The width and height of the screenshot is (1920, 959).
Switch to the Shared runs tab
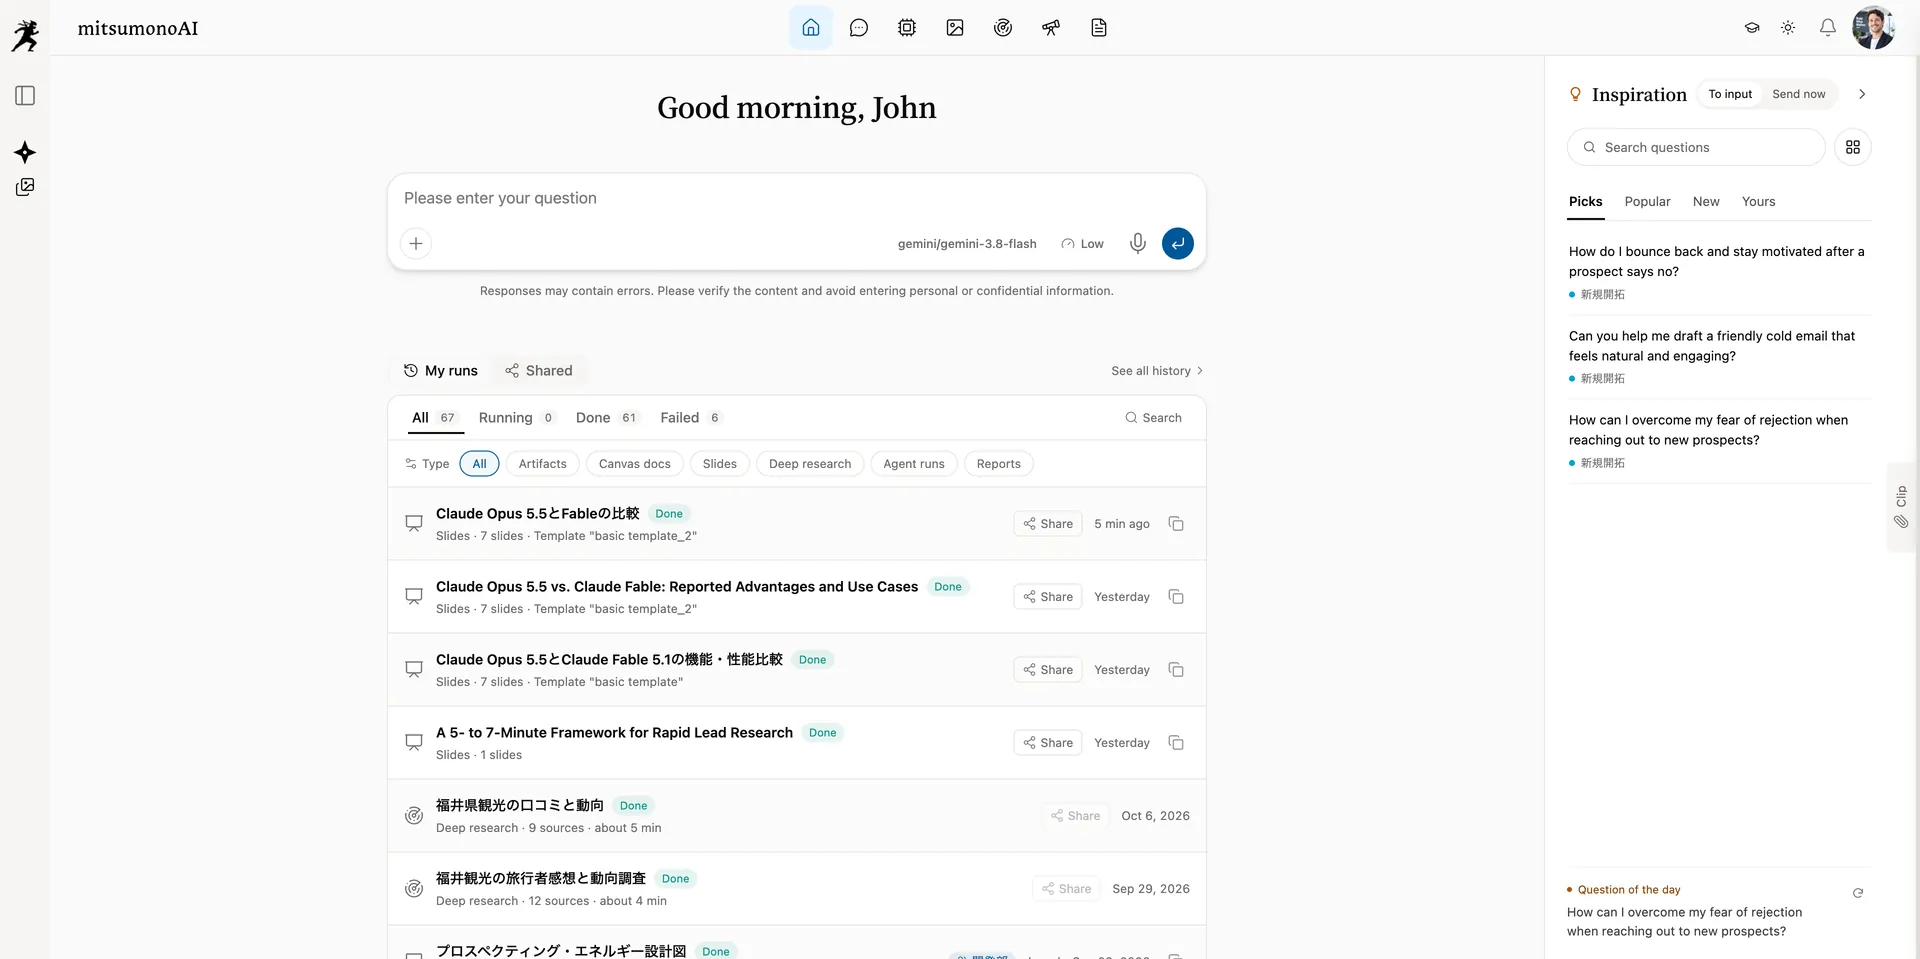point(539,371)
